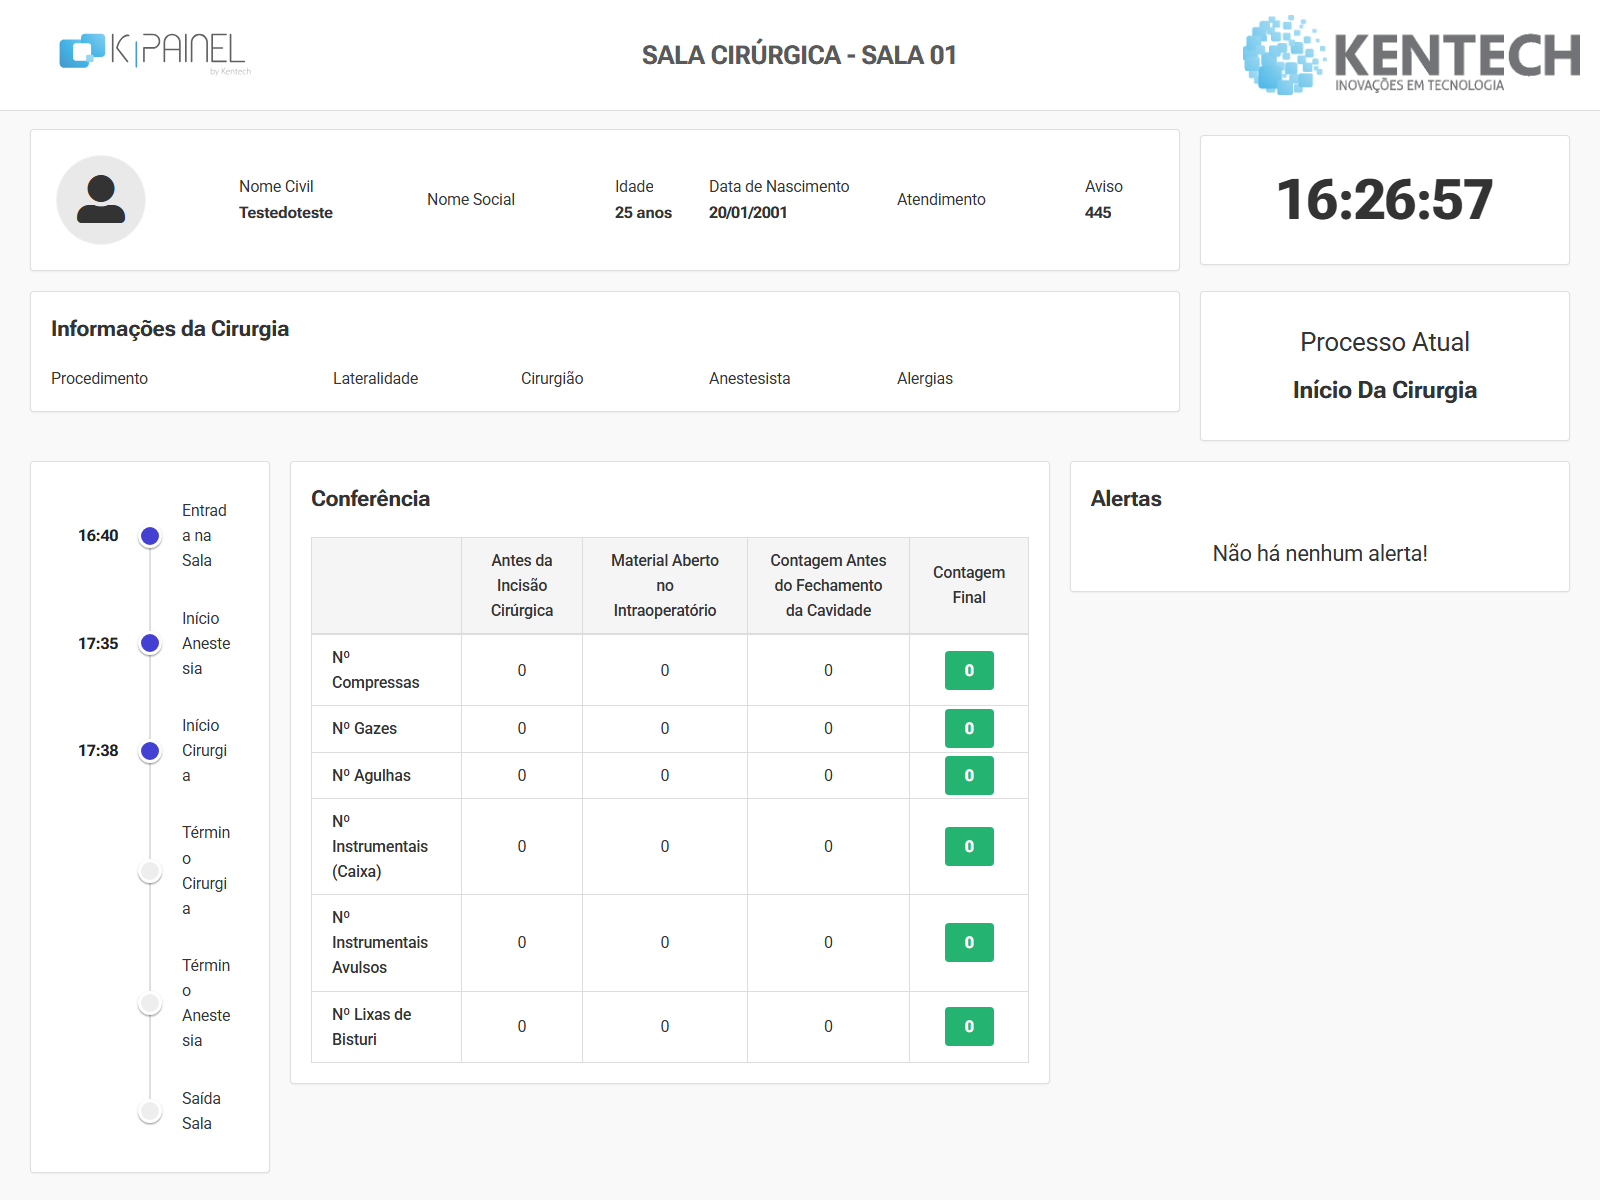Click Contagem Final button for Instrumentais Avulsos
Viewport: 1600px width, 1200px height.
click(x=969, y=942)
